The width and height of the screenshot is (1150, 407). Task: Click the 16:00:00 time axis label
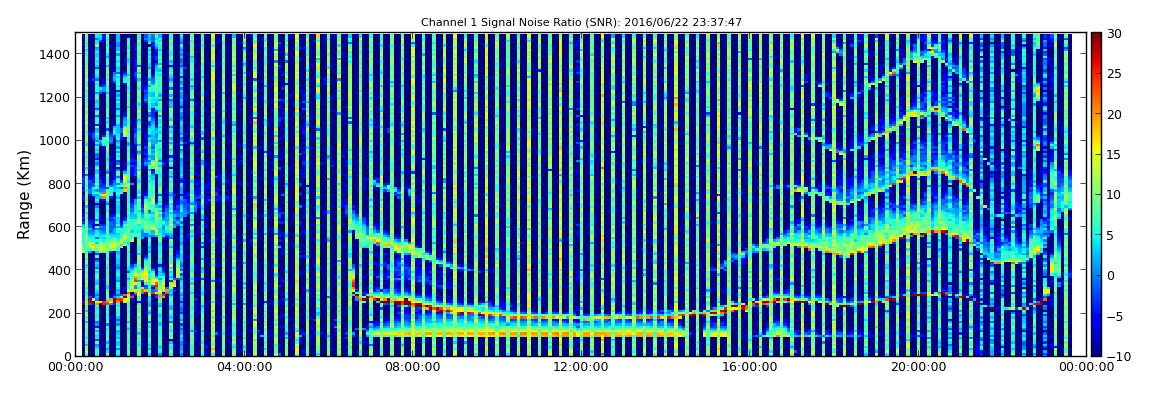(x=748, y=367)
